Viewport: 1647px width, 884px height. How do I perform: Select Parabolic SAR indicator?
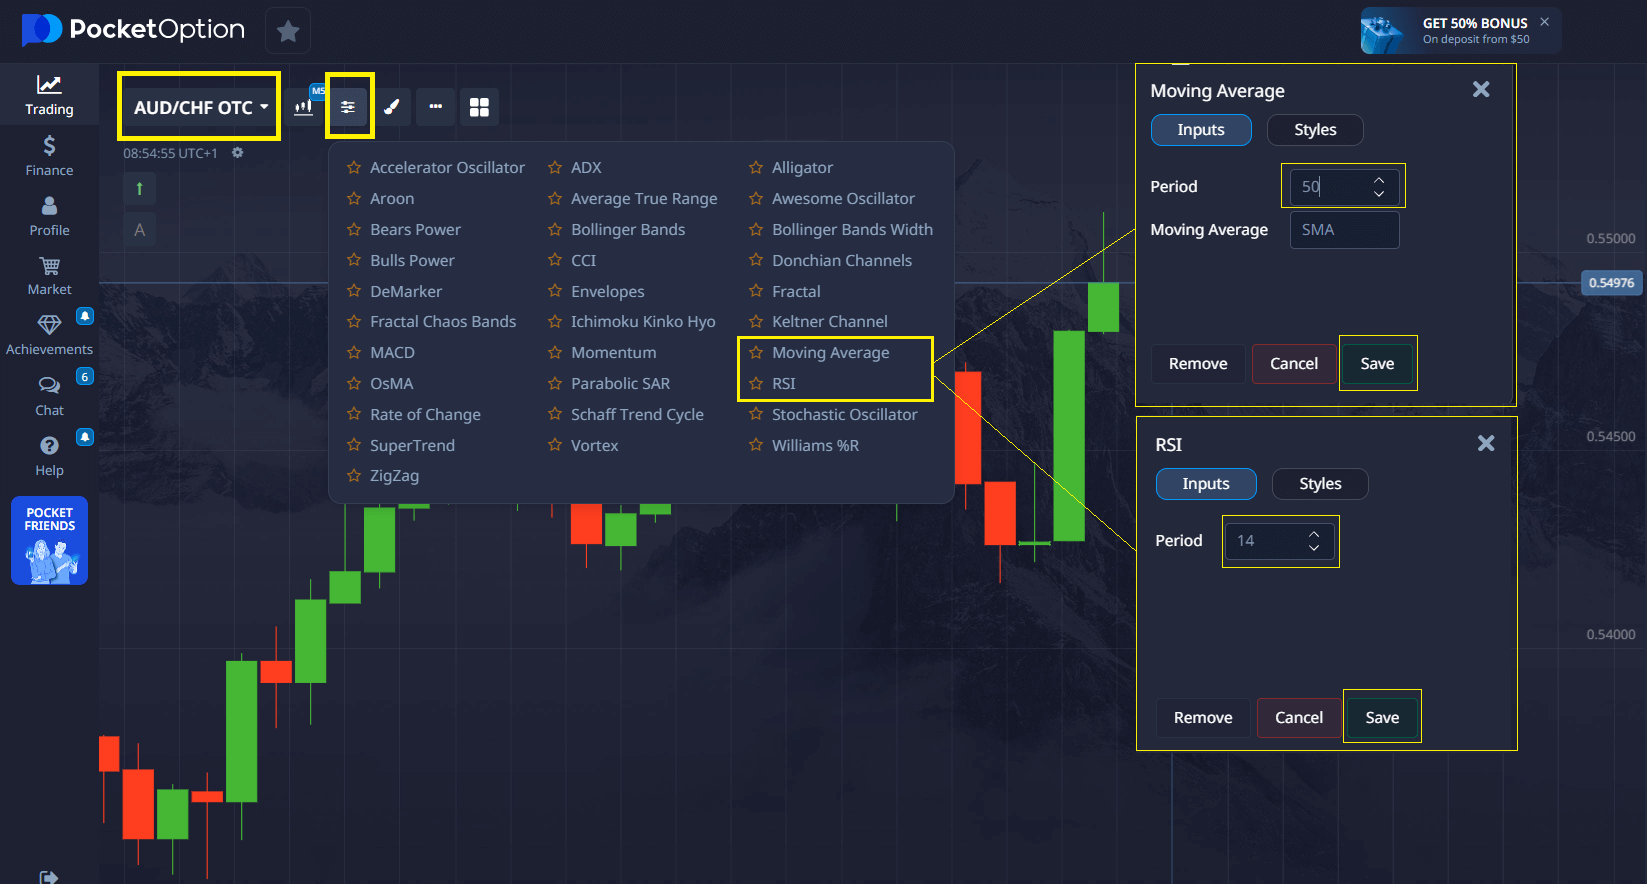point(621,384)
